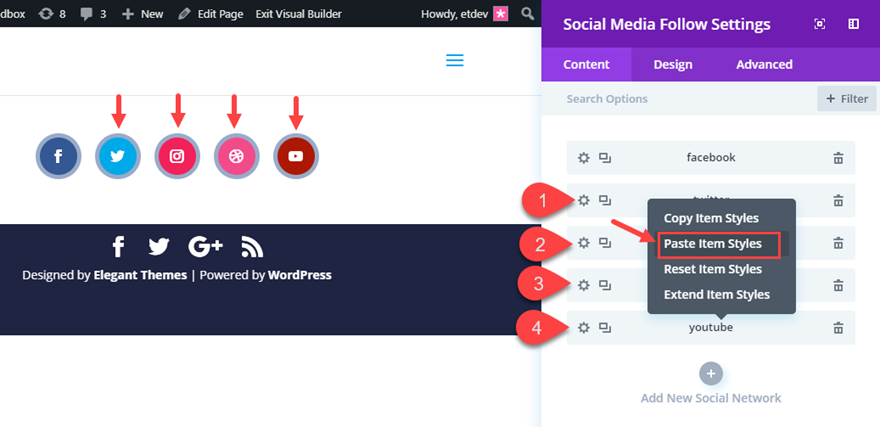880x427 pixels.
Task: Choose Paste Item Styles from context menu
Action: click(x=713, y=244)
